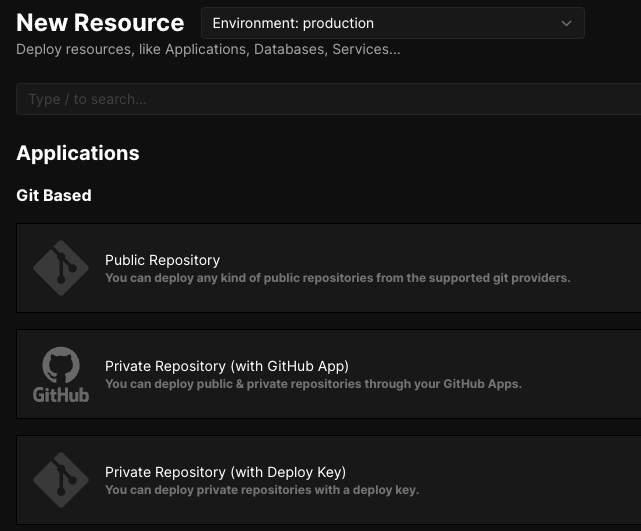The width and height of the screenshot is (641, 531).
Task: Click the GitHub wordmark below the octocat
Action: tap(61, 394)
